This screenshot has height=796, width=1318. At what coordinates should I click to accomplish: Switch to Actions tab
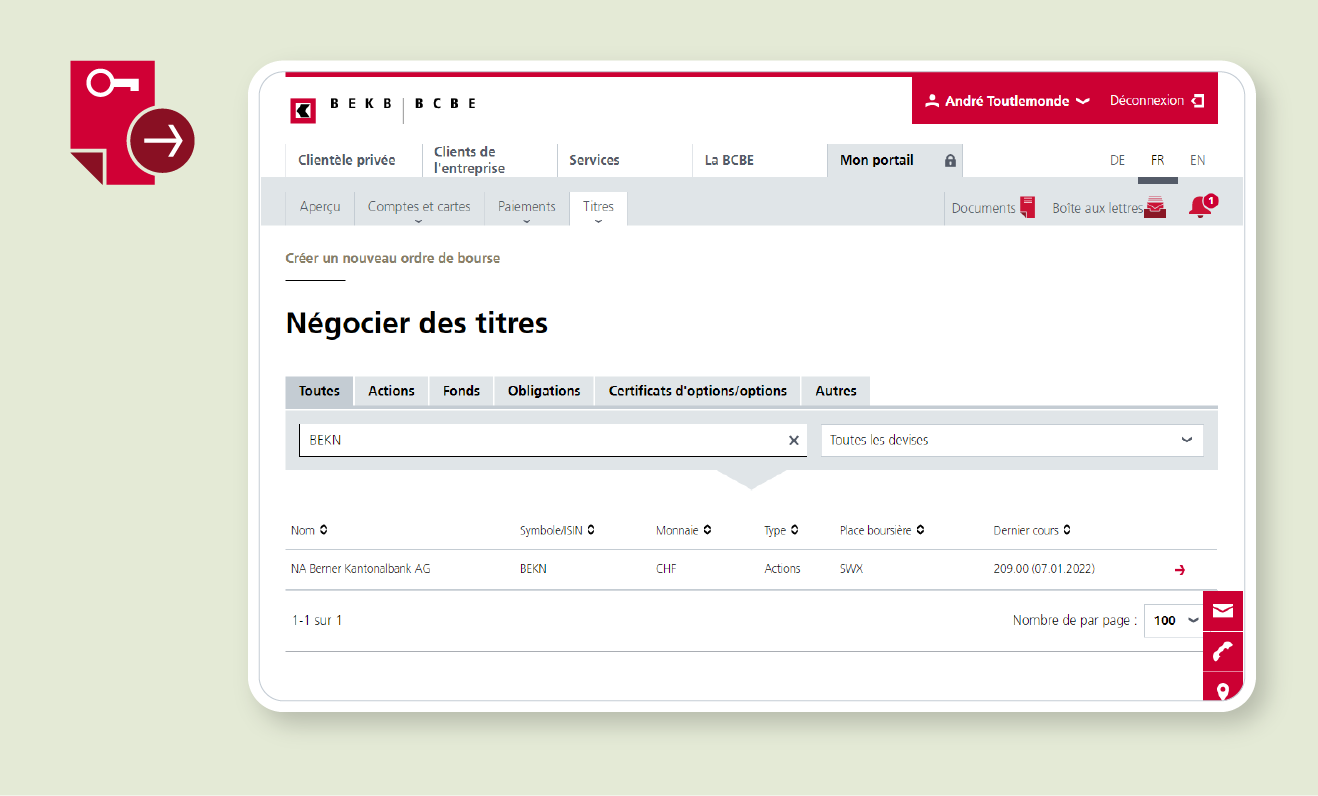point(391,391)
